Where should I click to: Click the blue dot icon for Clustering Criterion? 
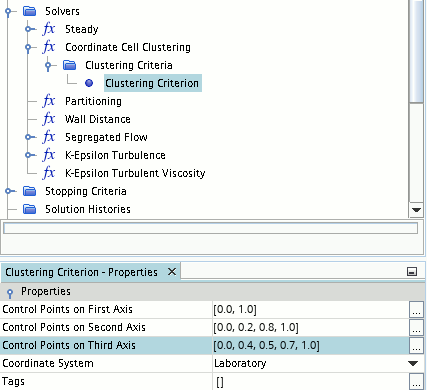(89, 83)
